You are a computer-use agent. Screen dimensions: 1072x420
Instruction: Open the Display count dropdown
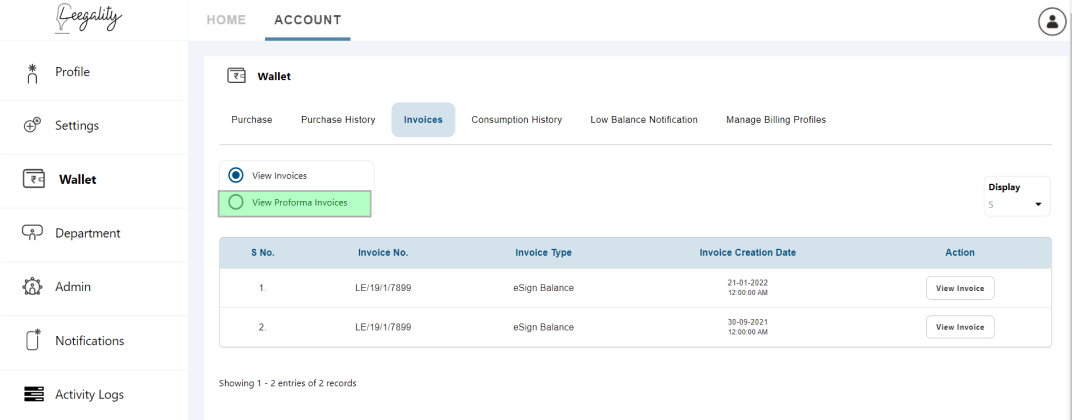tap(1017, 204)
